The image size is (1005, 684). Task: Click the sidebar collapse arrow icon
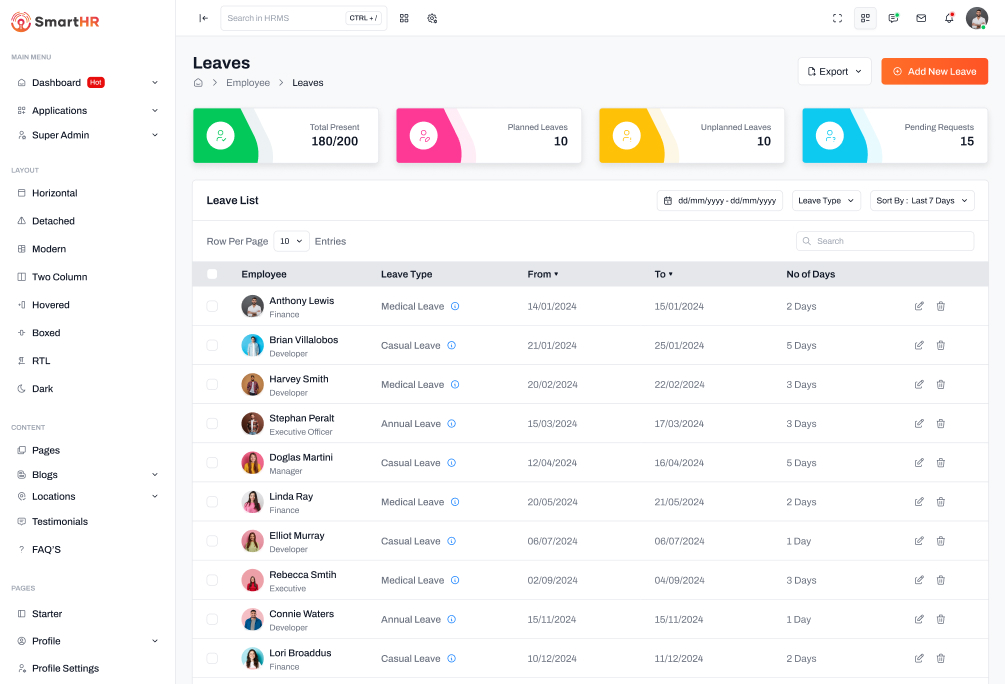pyautogui.click(x=203, y=18)
